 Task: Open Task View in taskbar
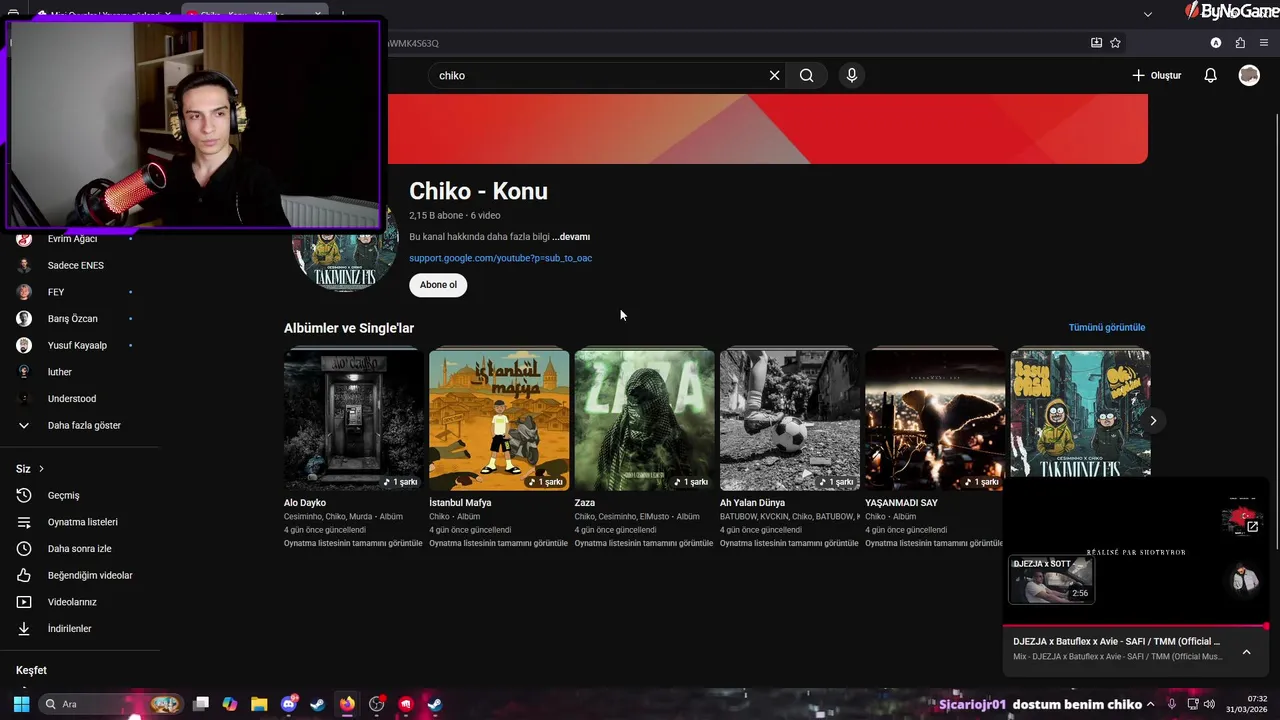[201, 704]
